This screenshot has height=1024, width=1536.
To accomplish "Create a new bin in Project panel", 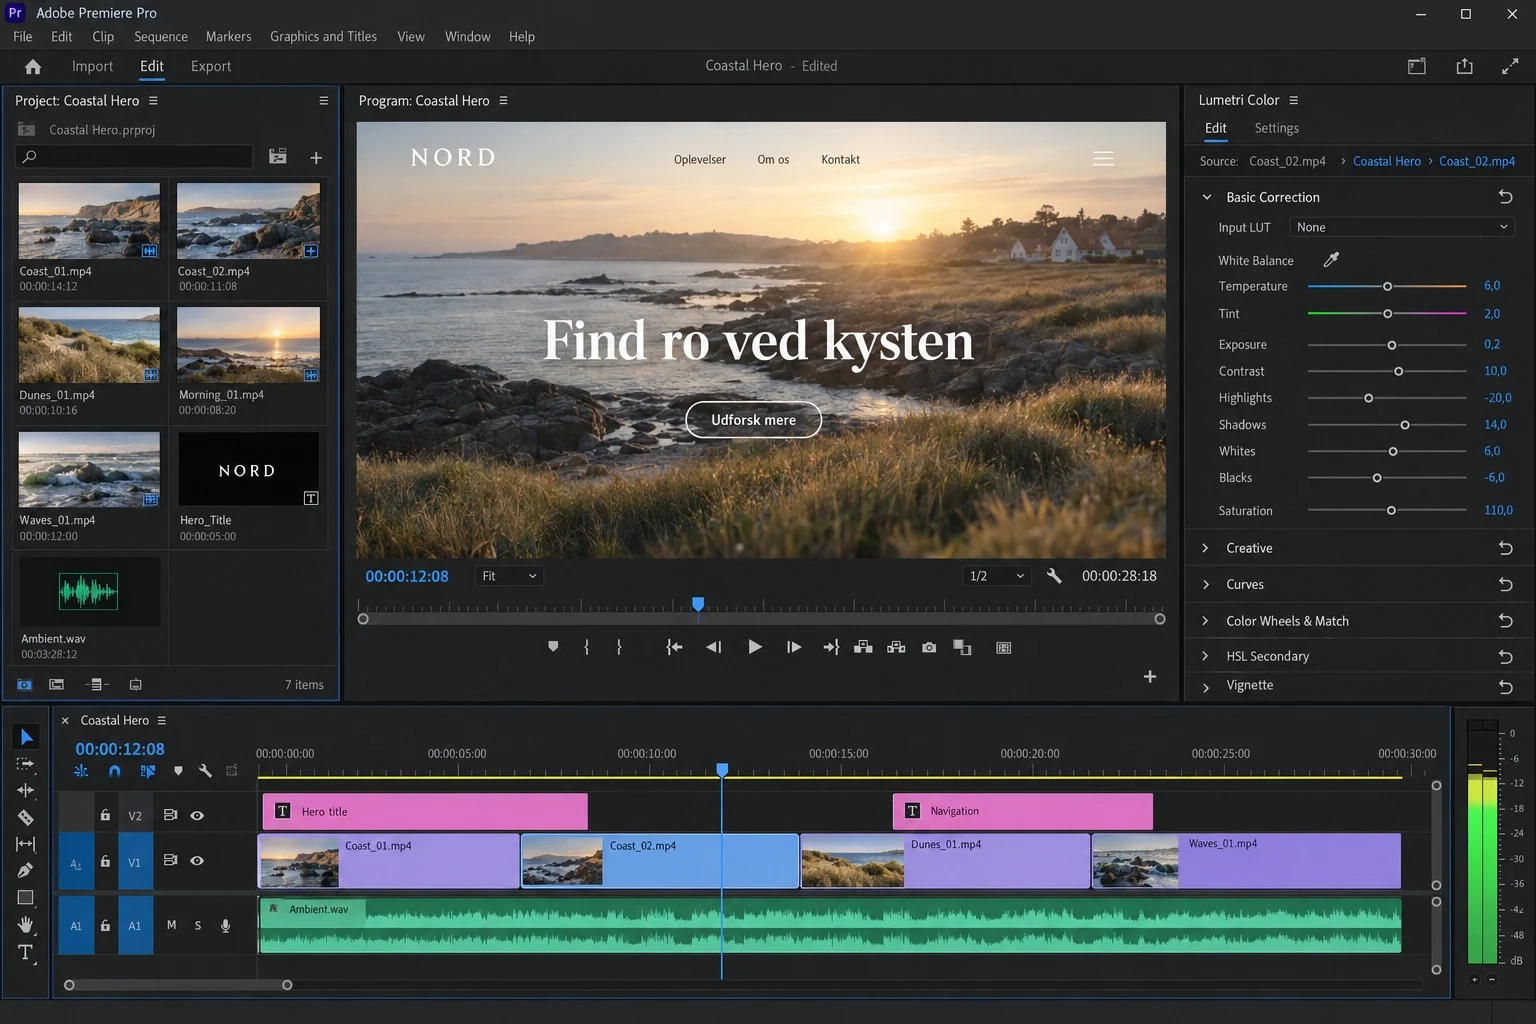I will tap(278, 157).
